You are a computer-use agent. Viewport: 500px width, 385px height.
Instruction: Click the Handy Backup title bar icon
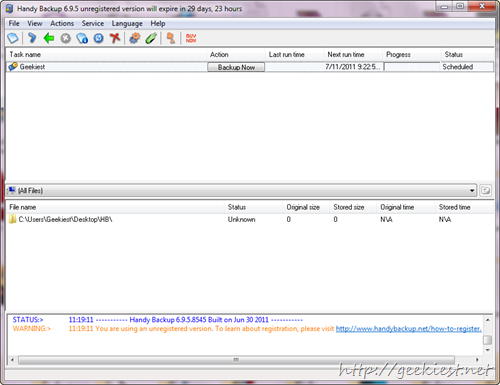click(10, 9)
